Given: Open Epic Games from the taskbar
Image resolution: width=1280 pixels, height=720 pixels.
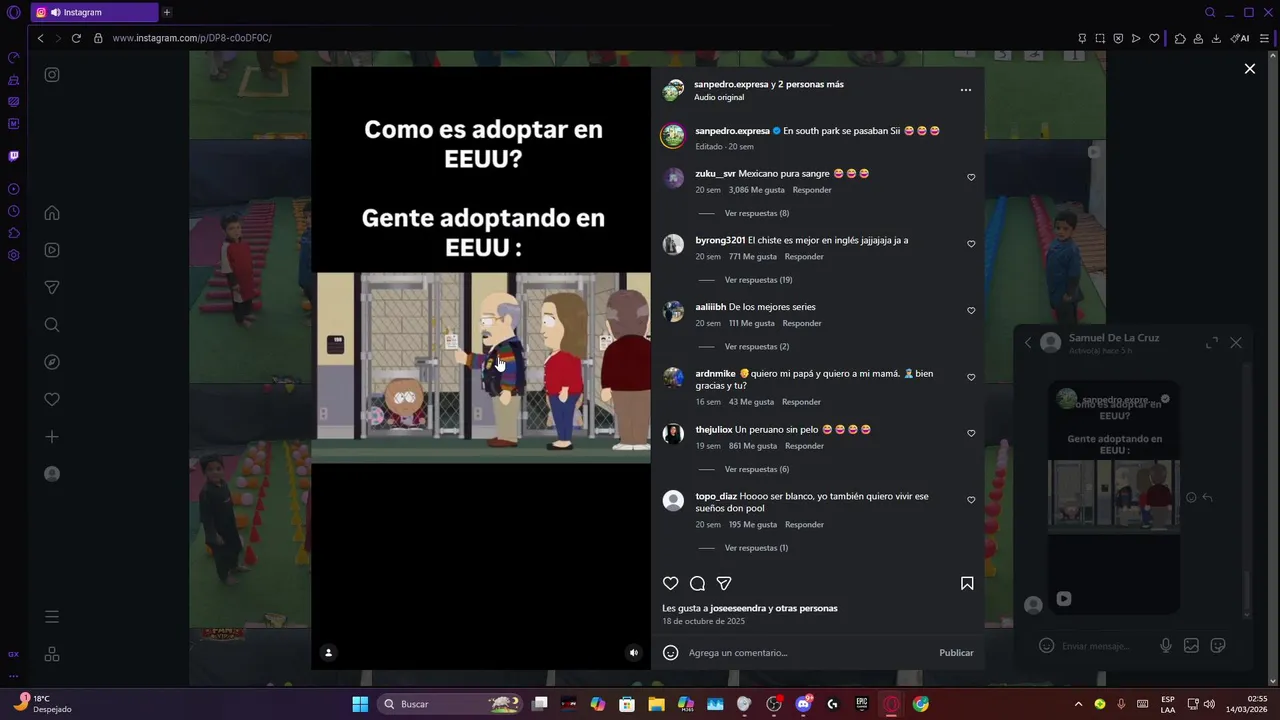Looking at the screenshot, I should coord(862,704).
